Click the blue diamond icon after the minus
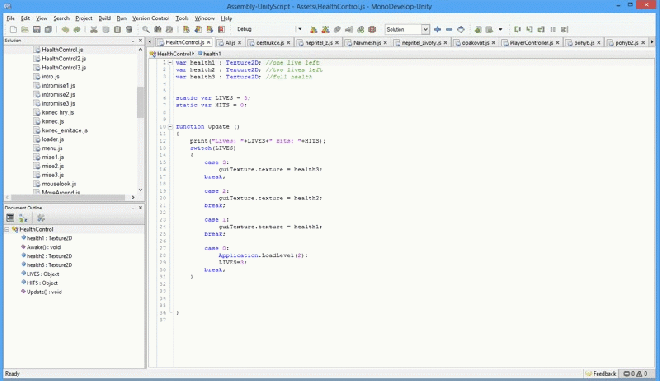Viewport: 660px width, 381px height. coord(461,29)
